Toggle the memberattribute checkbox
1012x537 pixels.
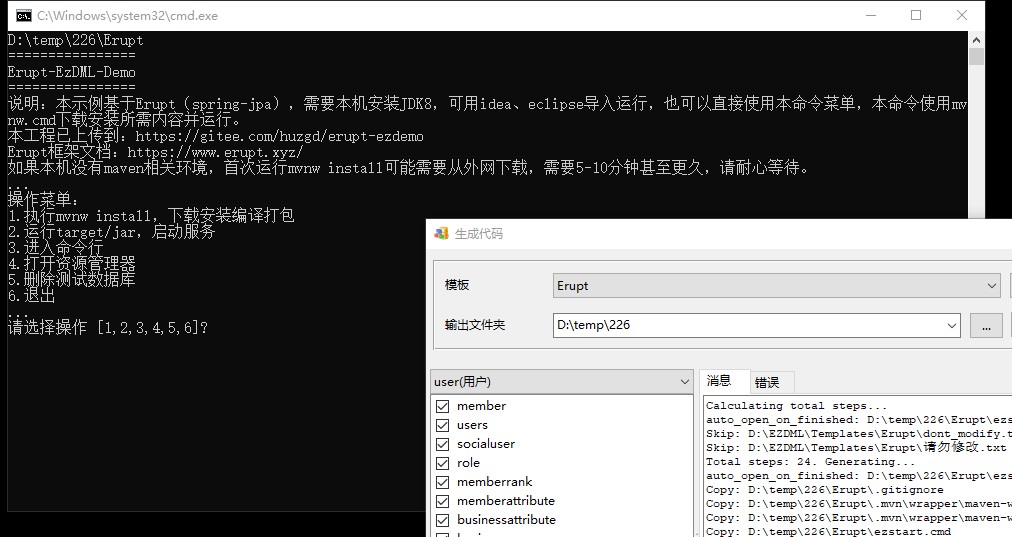[x=442, y=501]
